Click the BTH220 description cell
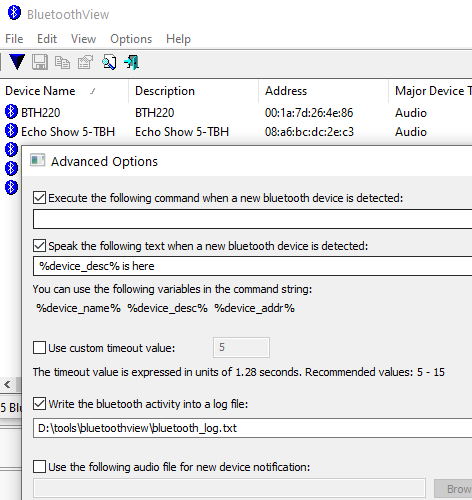This screenshot has height=500, width=472. [x=155, y=113]
